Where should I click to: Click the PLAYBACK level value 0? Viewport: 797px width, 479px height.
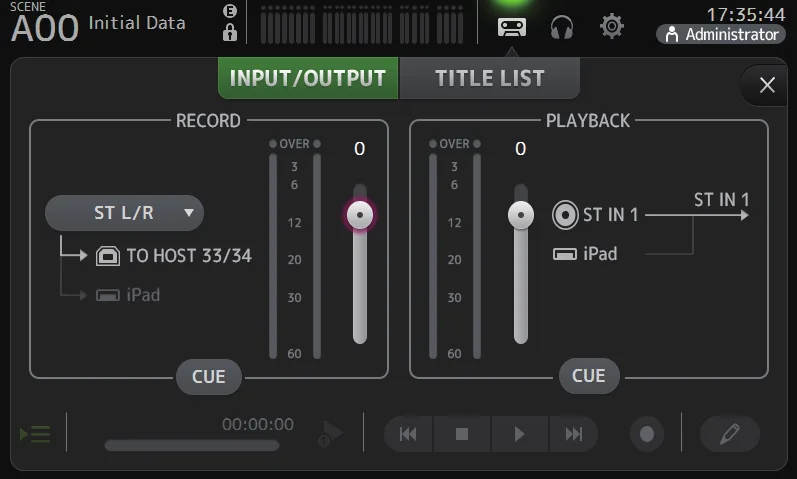[520, 148]
